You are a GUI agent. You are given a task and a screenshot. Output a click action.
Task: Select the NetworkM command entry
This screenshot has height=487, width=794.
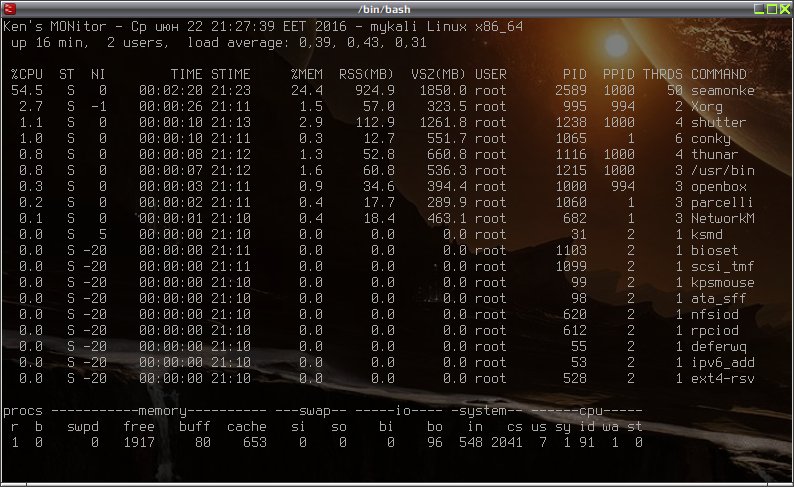coord(723,219)
